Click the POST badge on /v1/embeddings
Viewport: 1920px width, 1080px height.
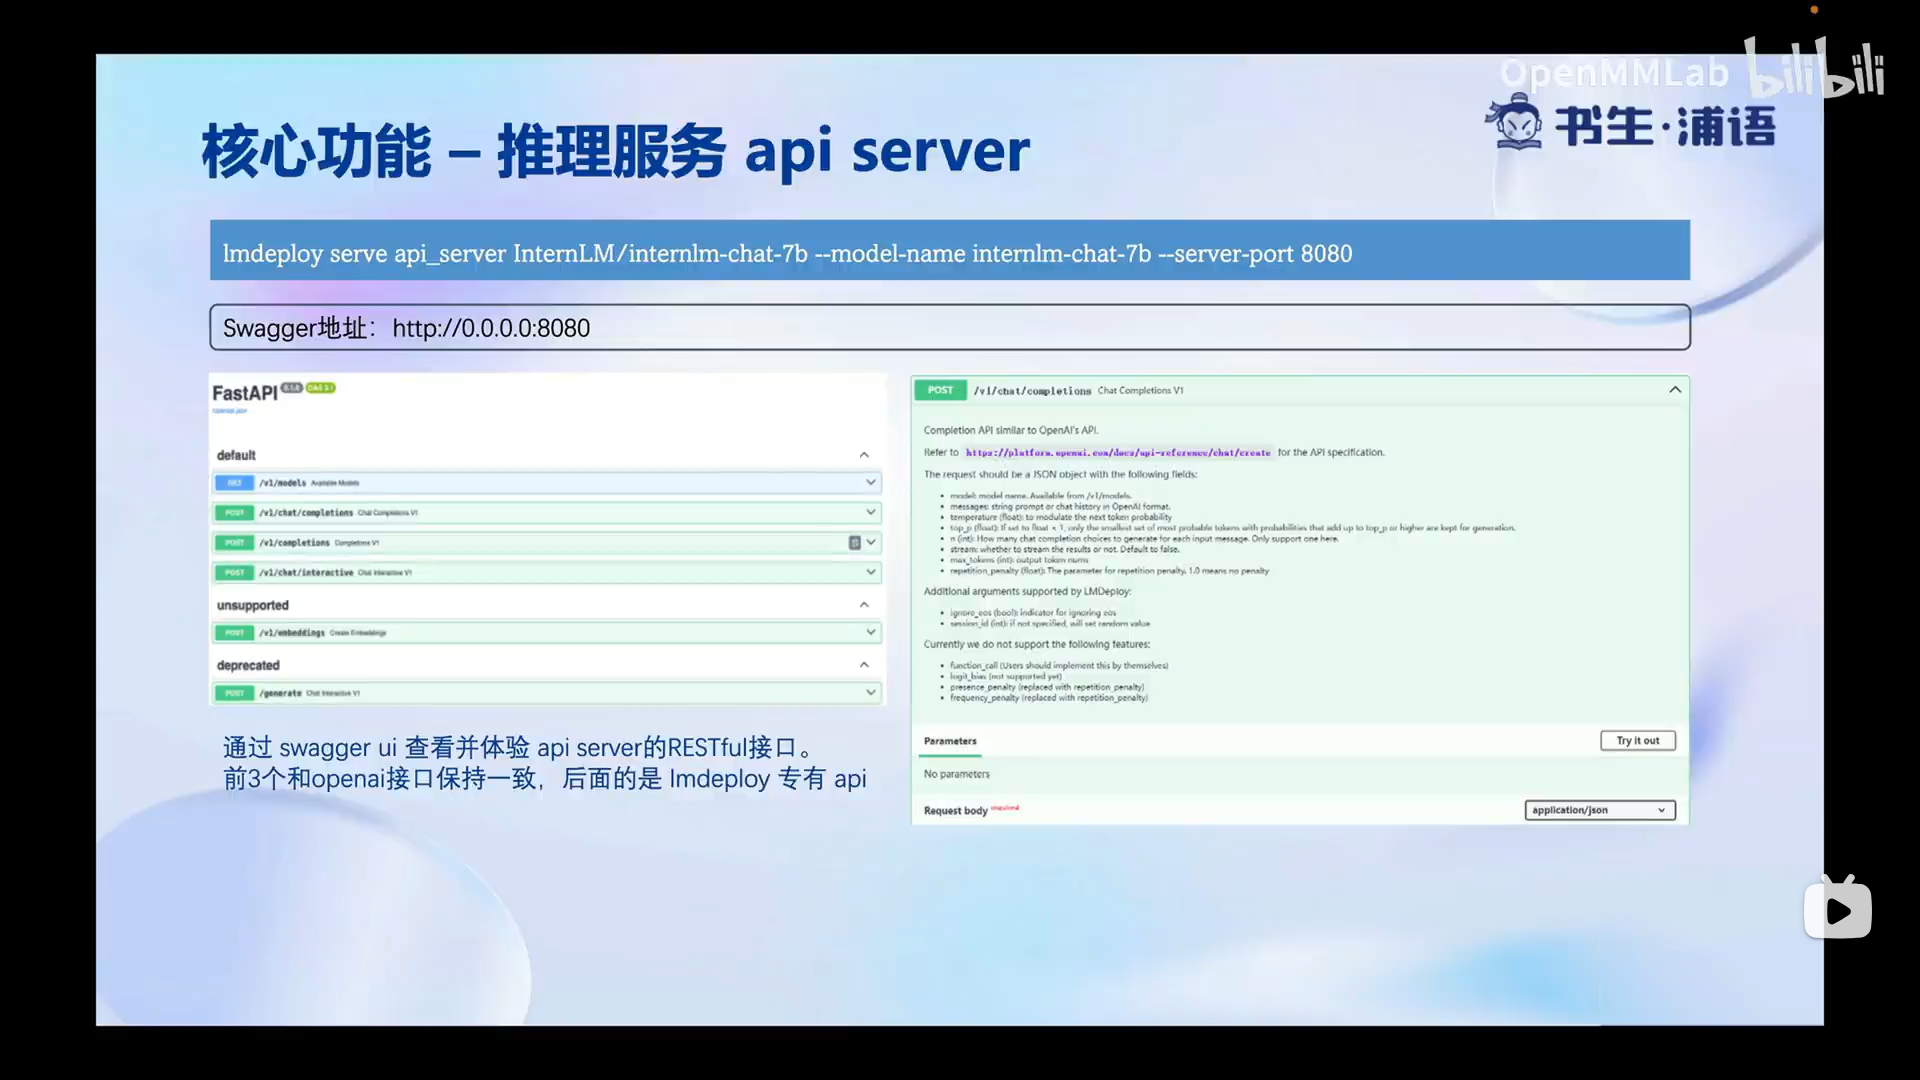pyautogui.click(x=234, y=633)
